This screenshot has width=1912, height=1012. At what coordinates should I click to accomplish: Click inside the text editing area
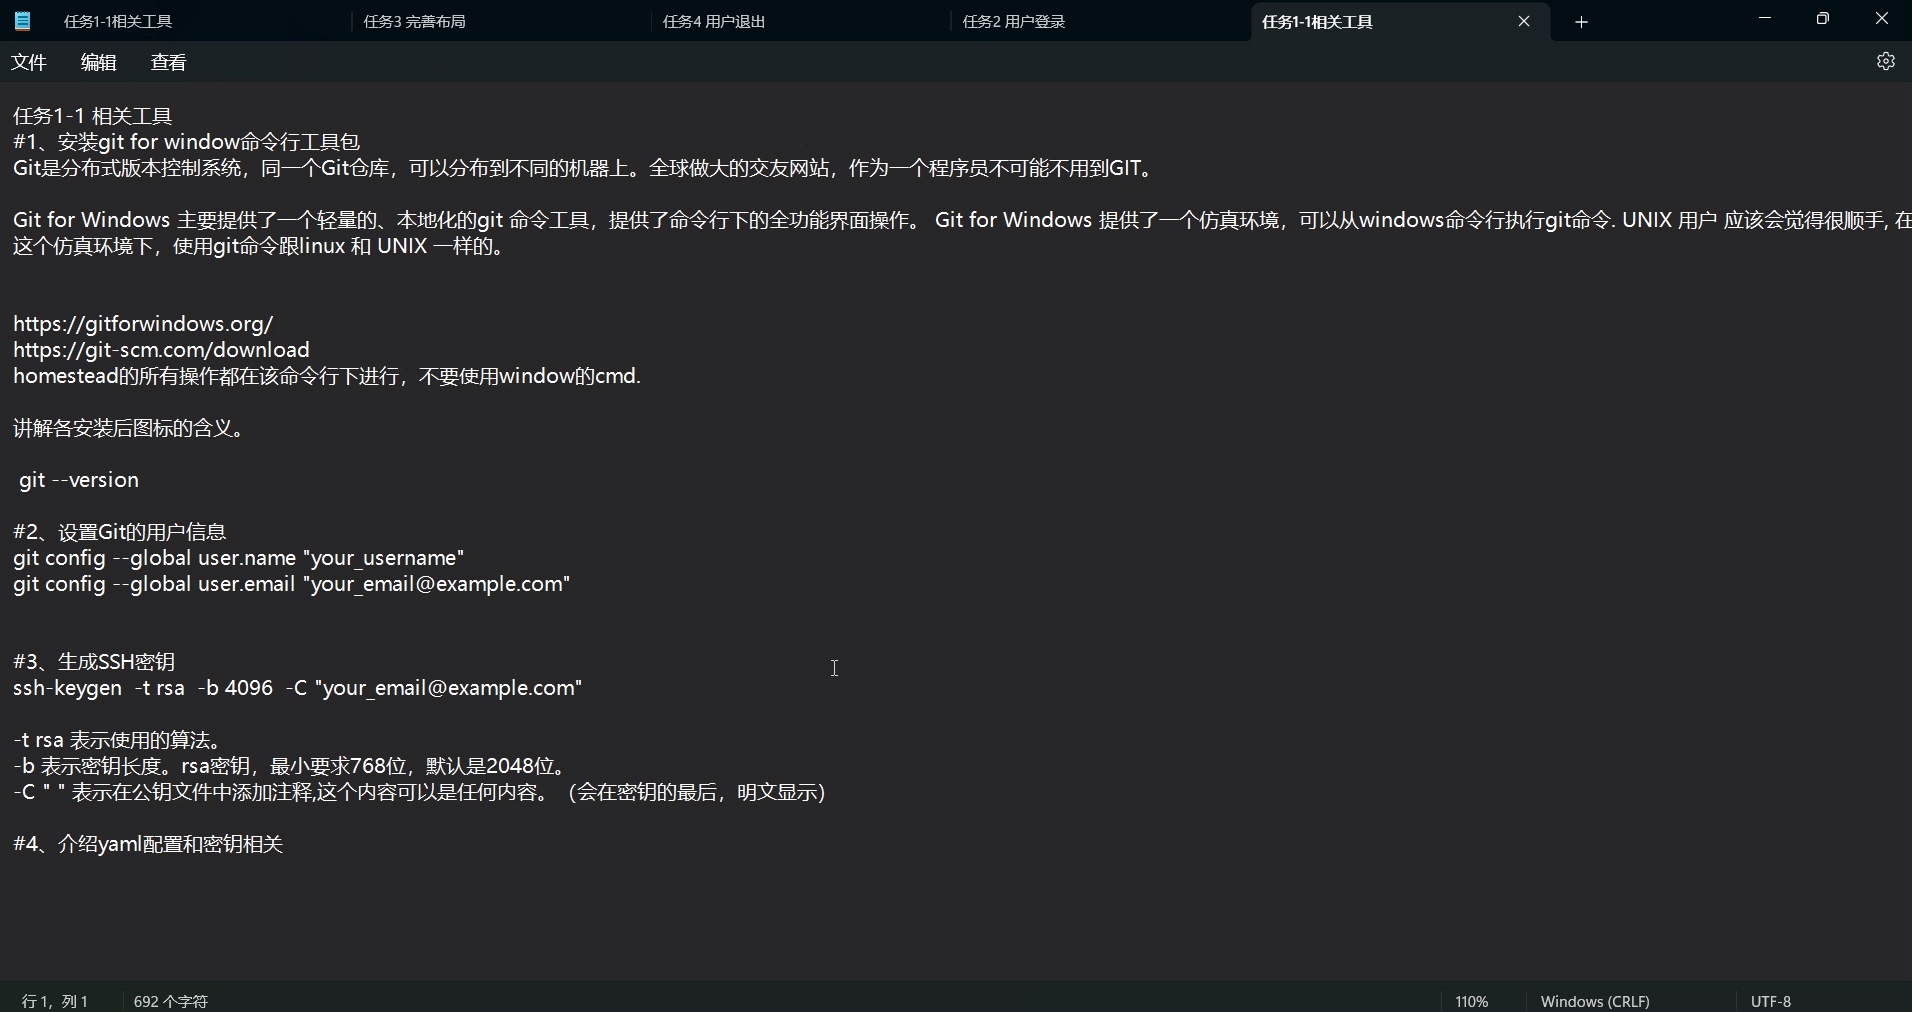point(835,668)
